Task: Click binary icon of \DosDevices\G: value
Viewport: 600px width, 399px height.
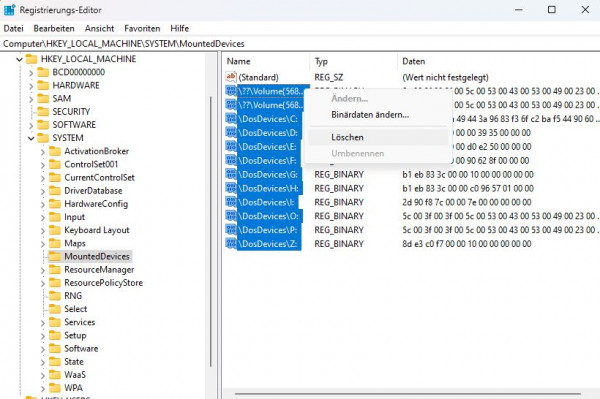Action: pyautogui.click(x=231, y=174)
